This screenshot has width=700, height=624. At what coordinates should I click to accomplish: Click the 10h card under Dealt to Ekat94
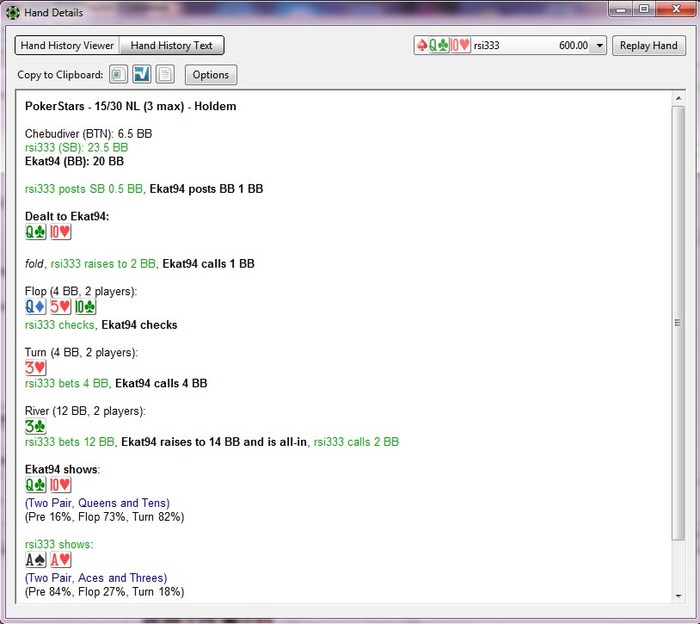[60, 232]
